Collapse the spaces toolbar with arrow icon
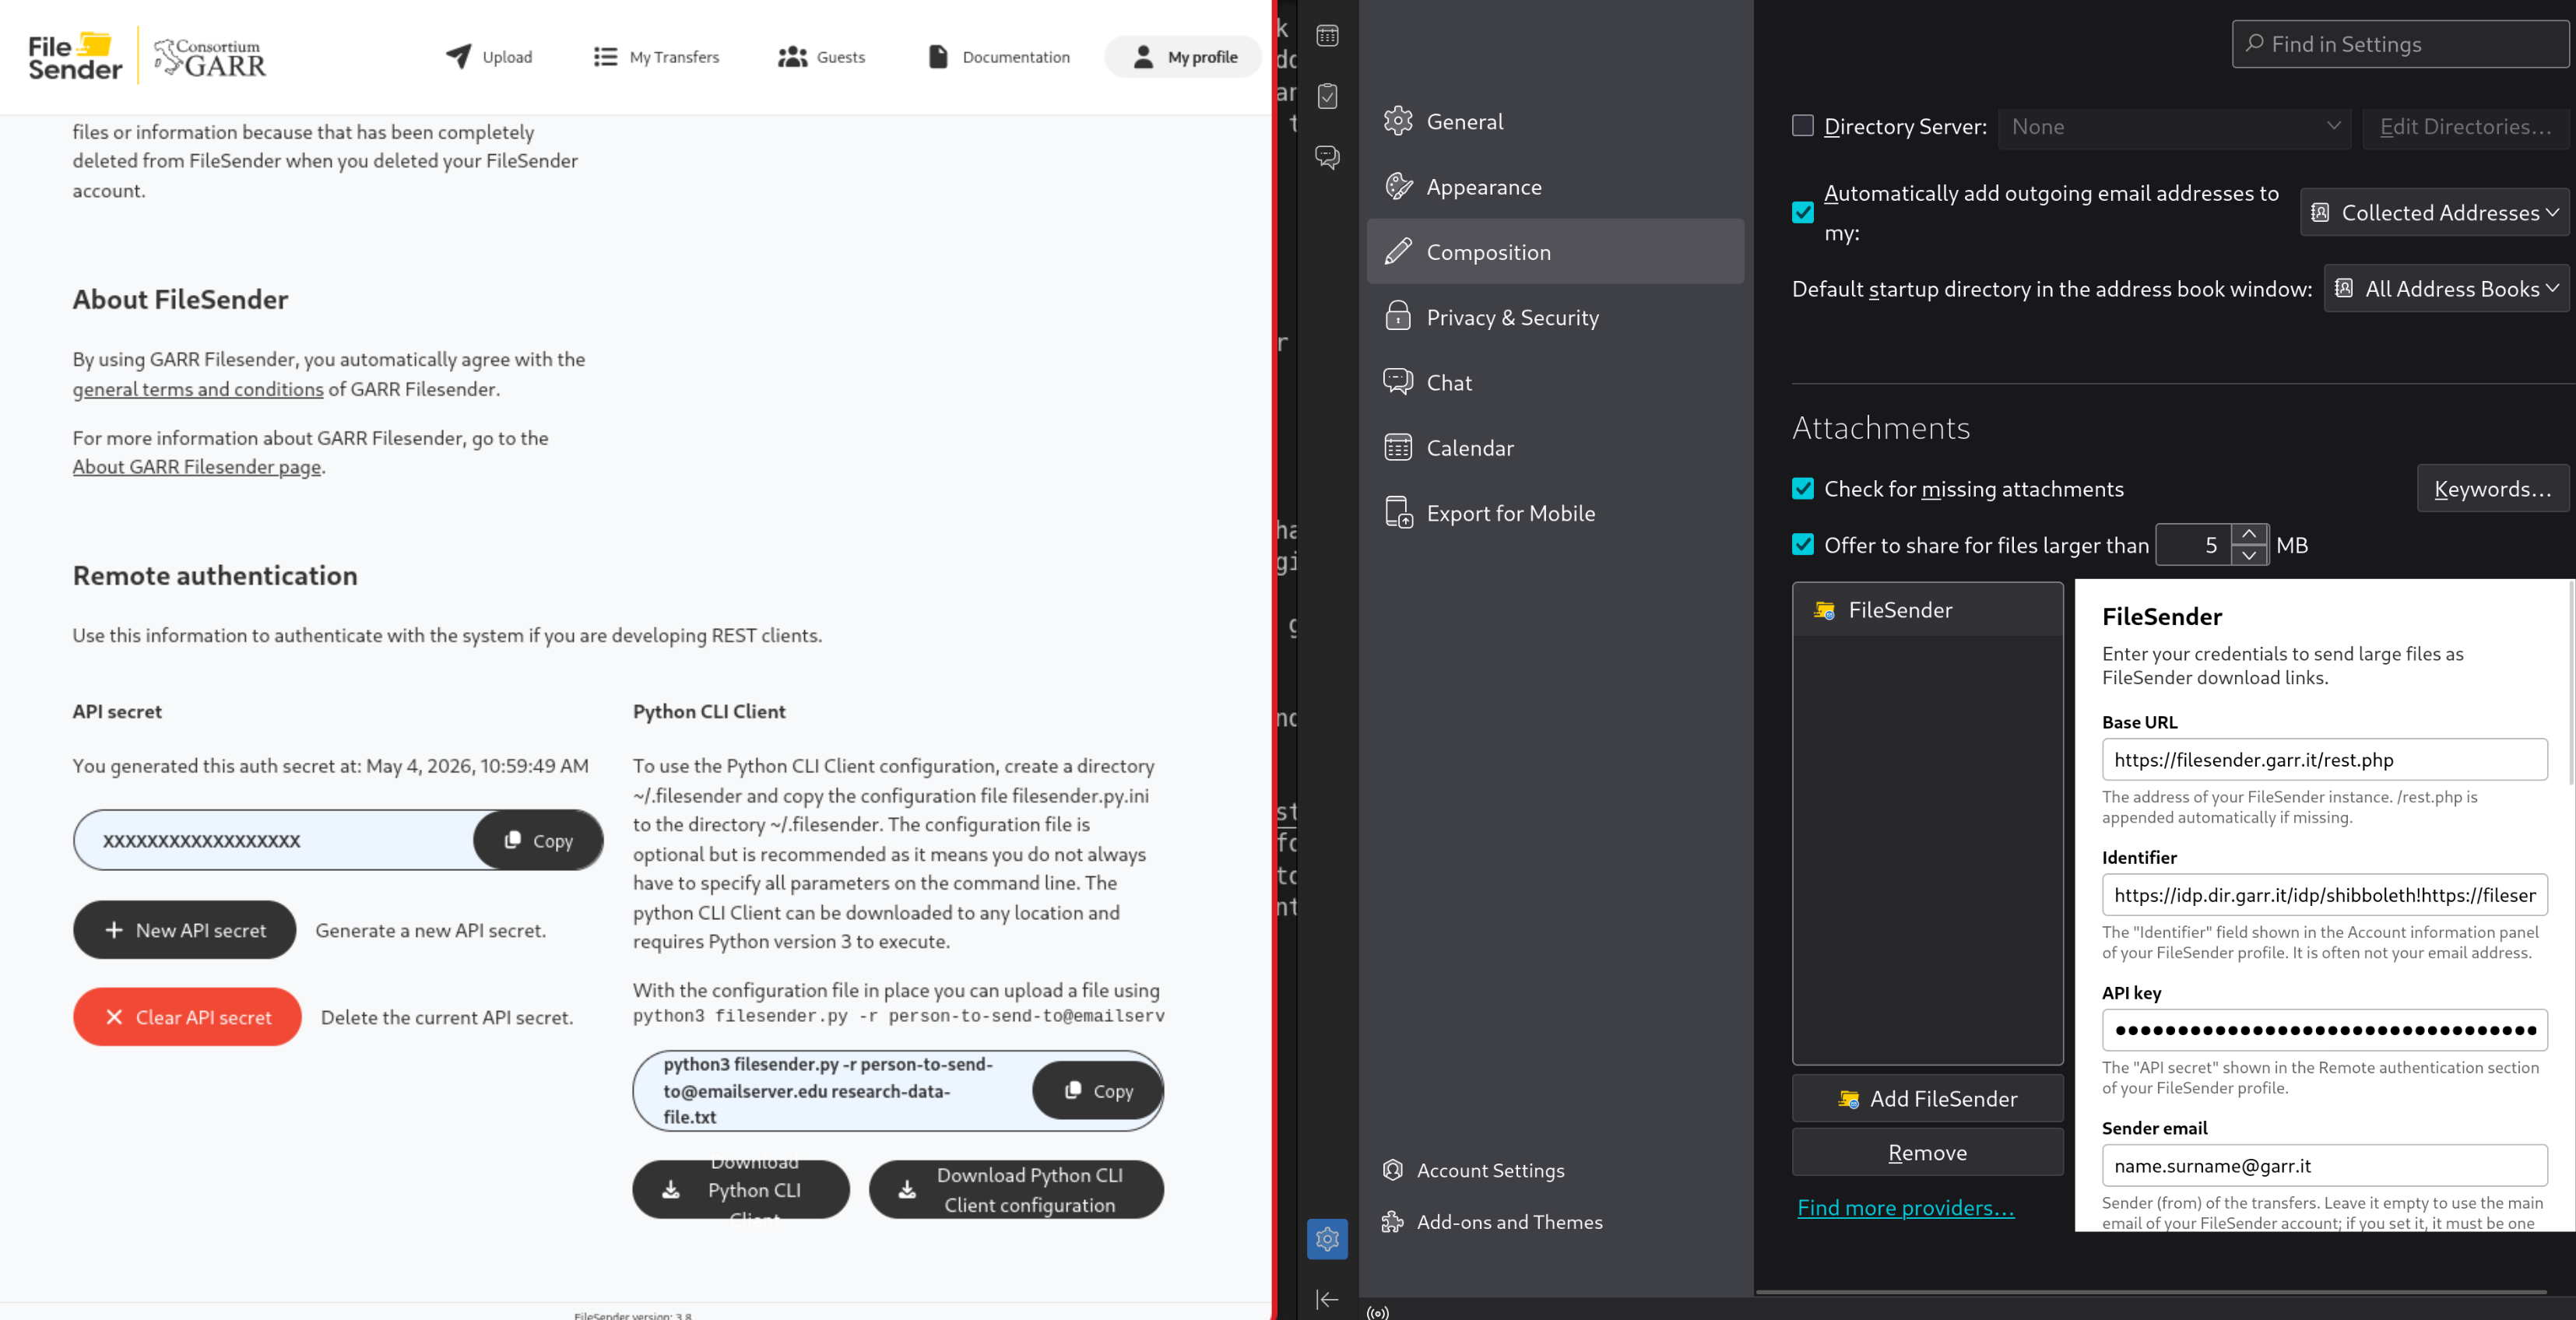 click(1327, 1299)
